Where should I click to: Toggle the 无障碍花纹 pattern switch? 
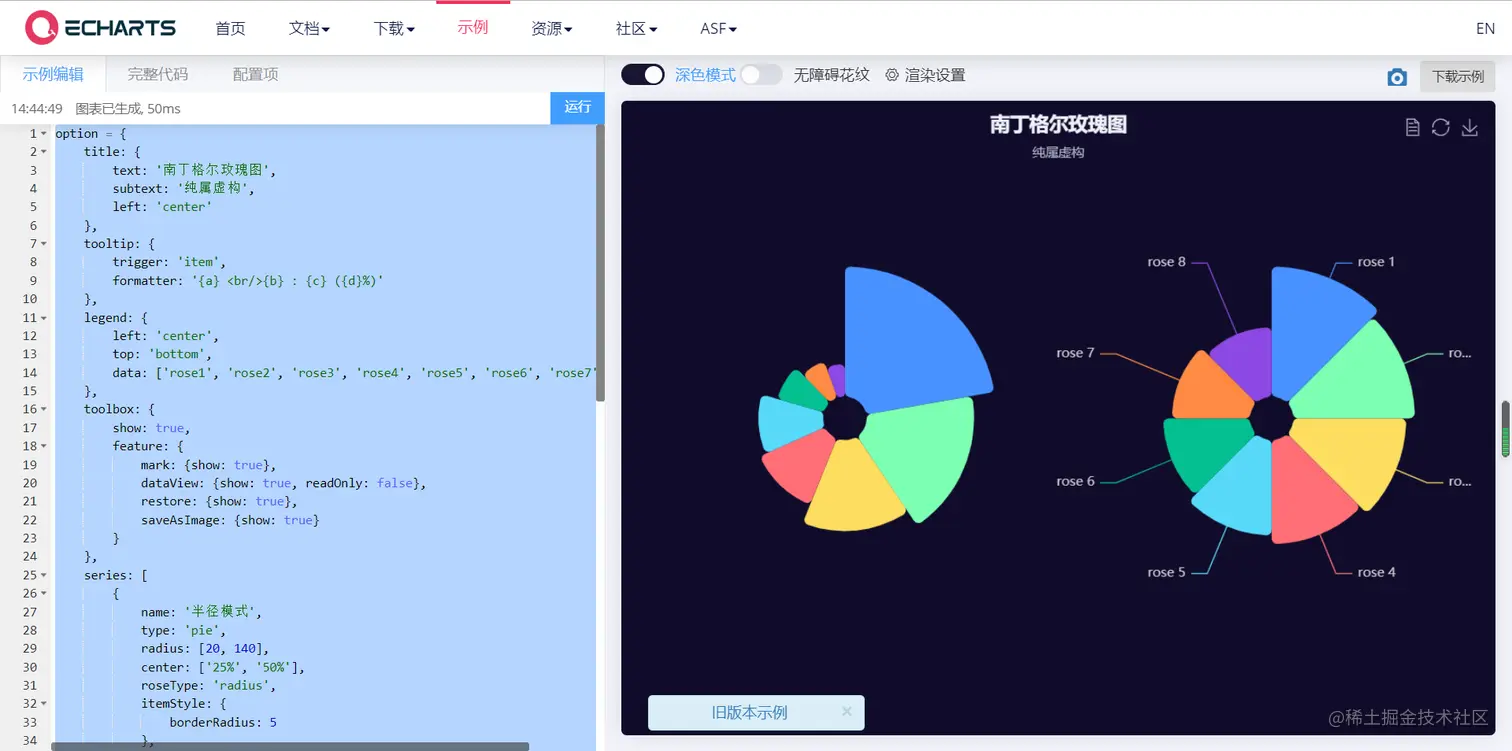(760, 75)
